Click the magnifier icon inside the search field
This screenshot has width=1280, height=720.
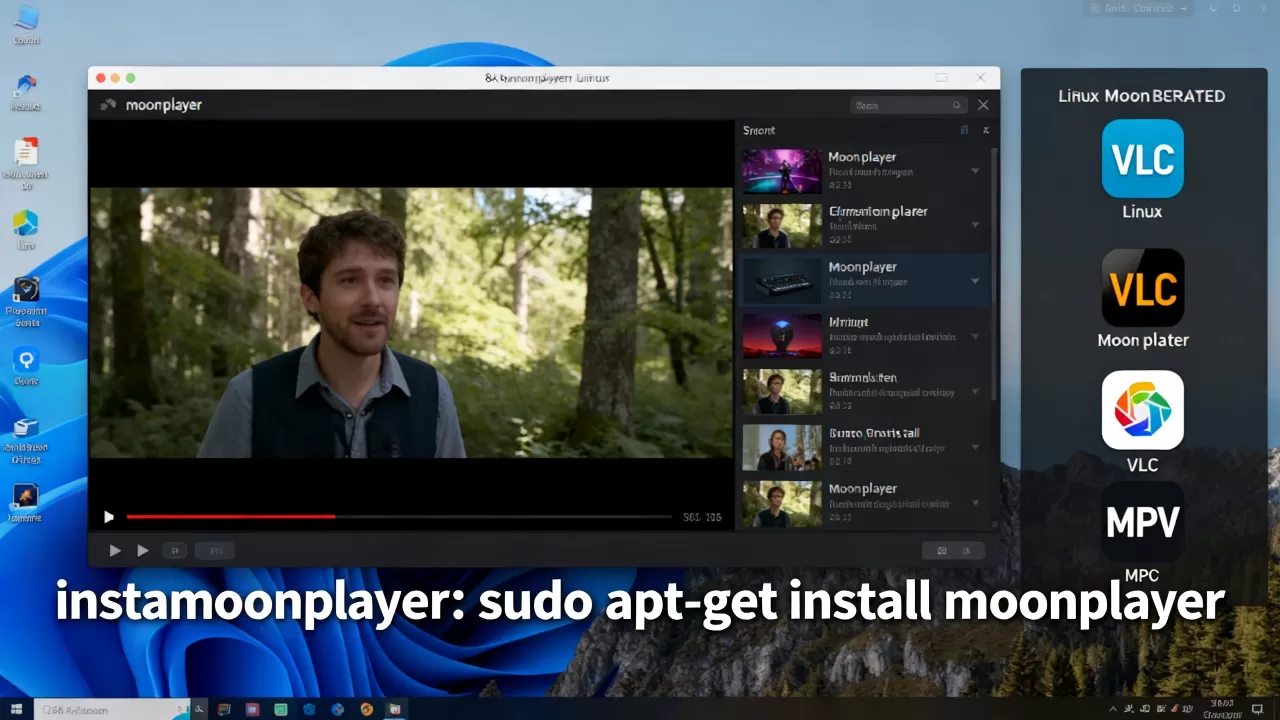(x=956, y=105)
